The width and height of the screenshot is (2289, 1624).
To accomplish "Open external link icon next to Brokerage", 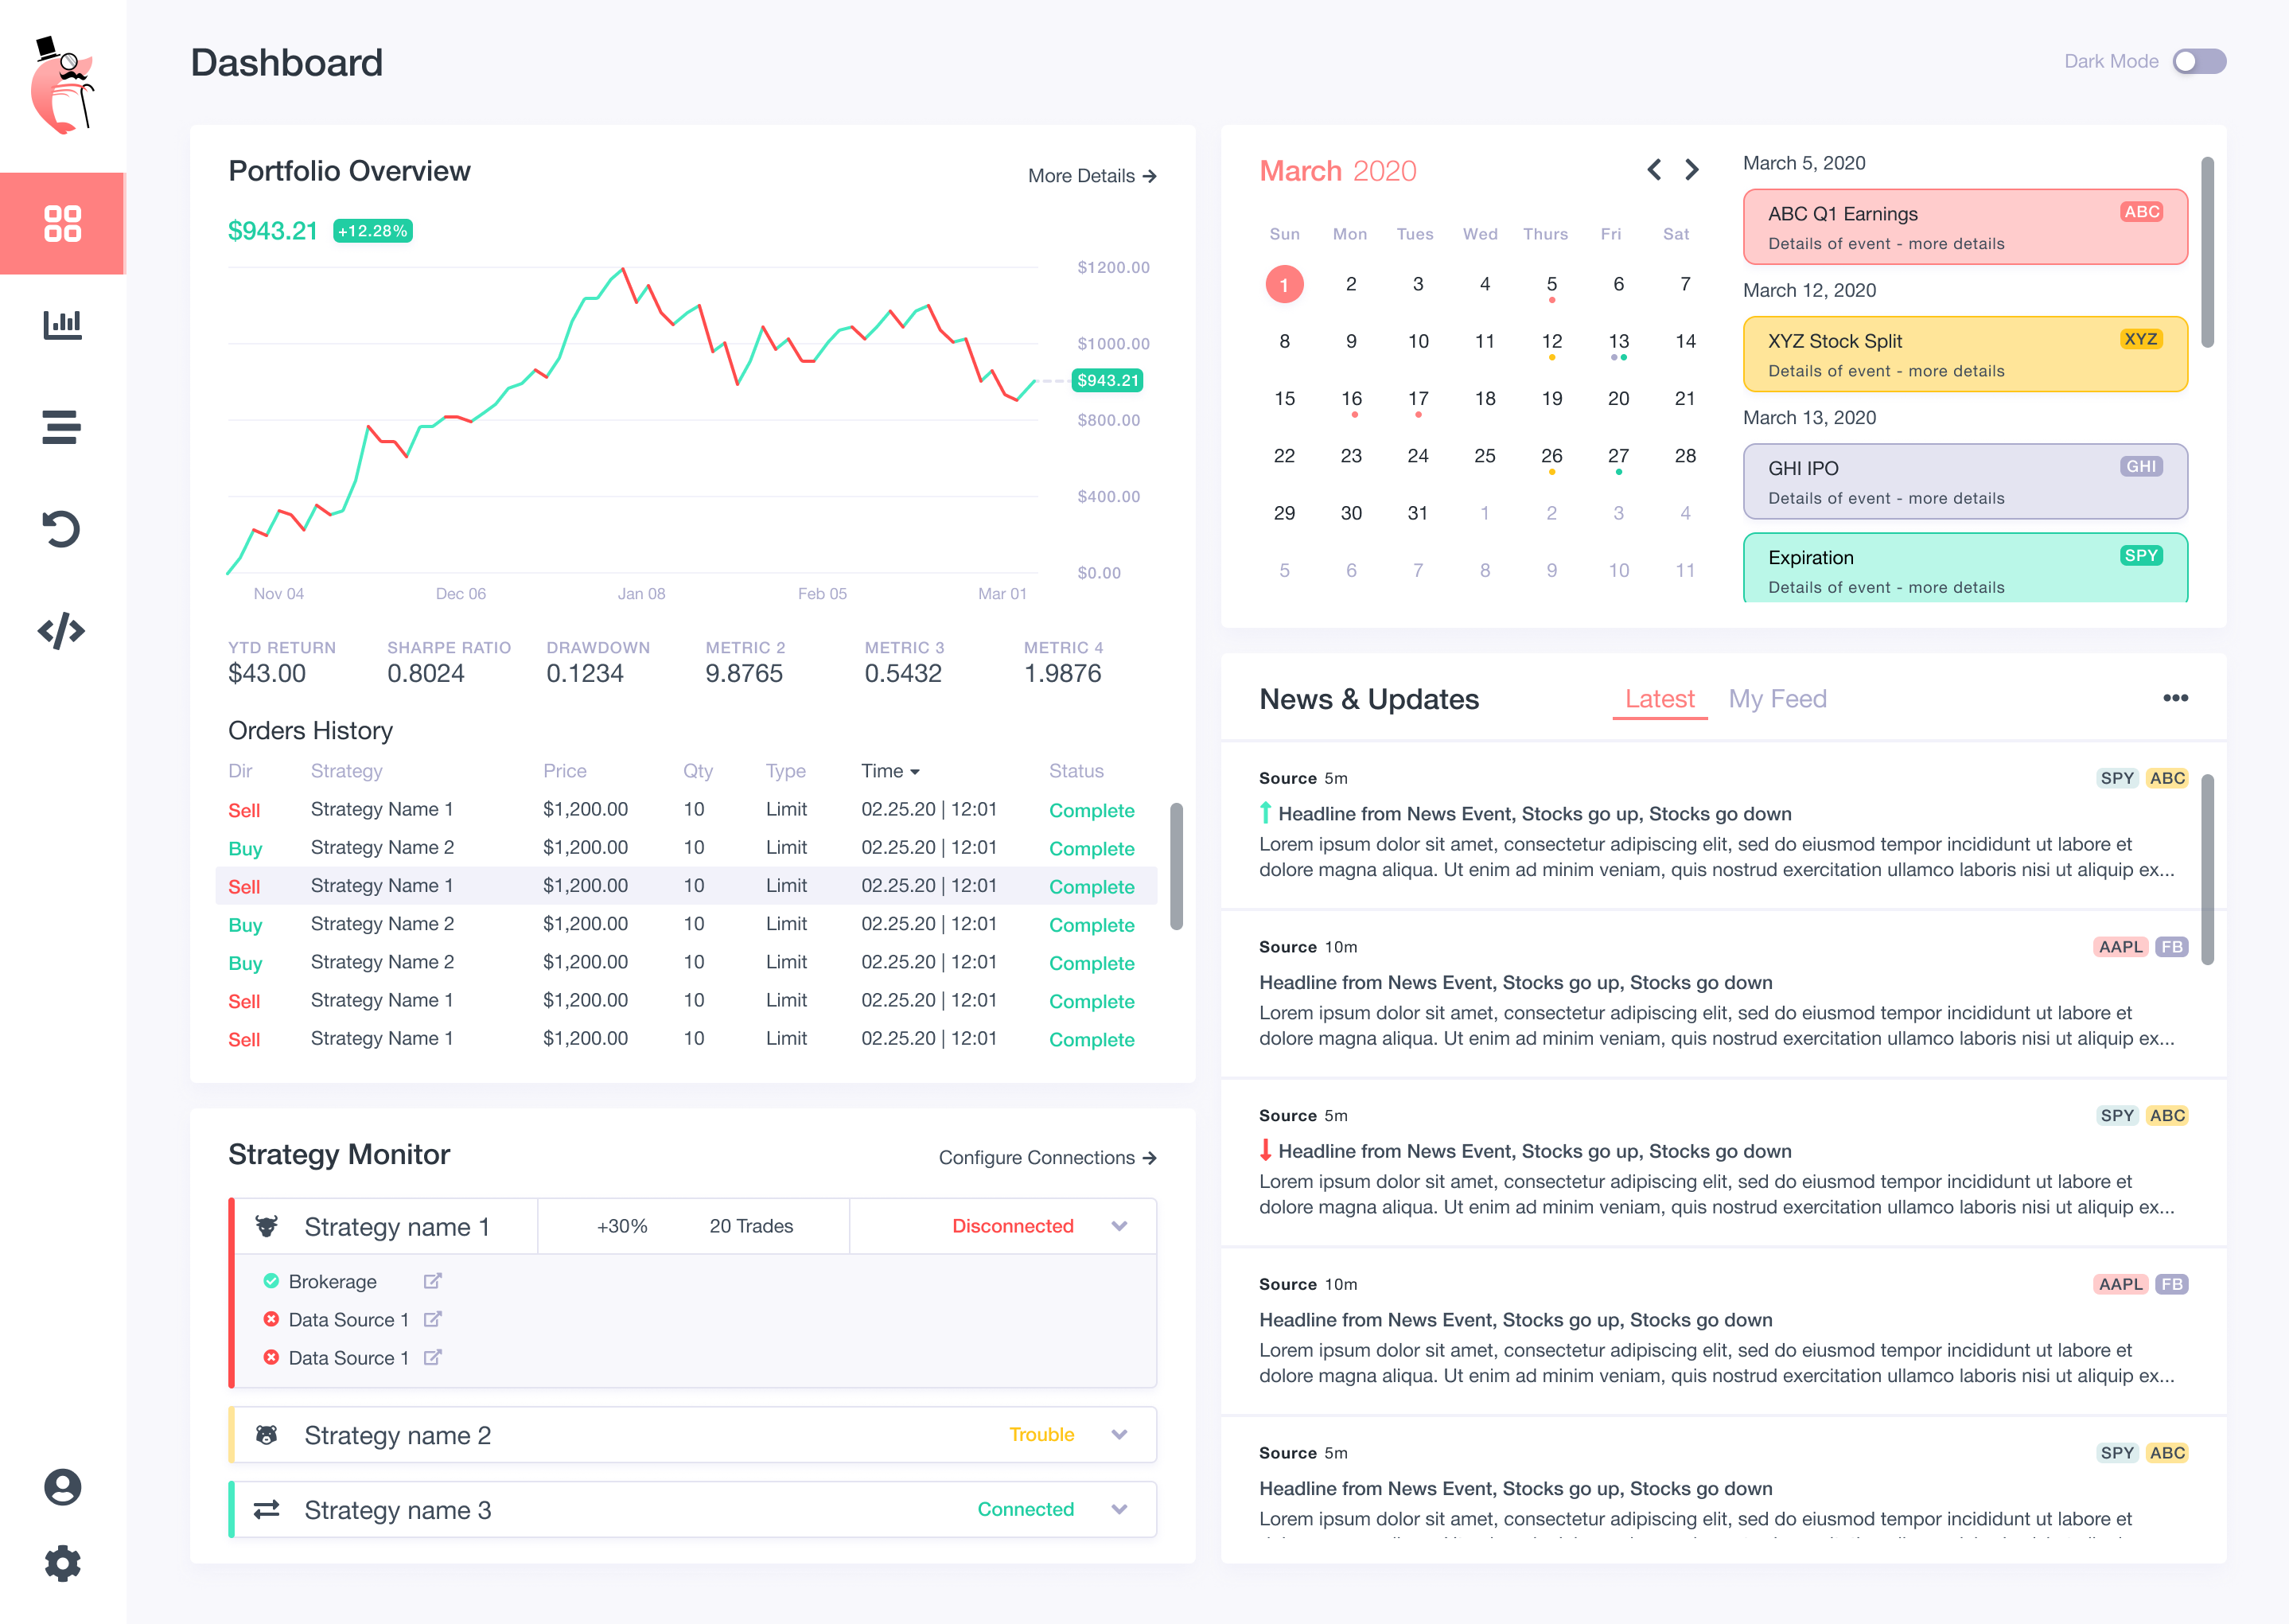I will [x=432, y=1281].
